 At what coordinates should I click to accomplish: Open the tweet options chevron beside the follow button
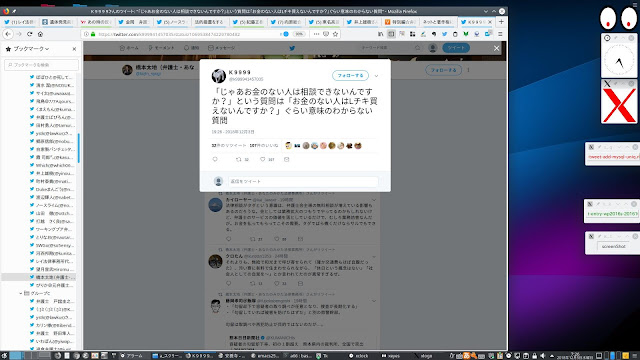376,76
